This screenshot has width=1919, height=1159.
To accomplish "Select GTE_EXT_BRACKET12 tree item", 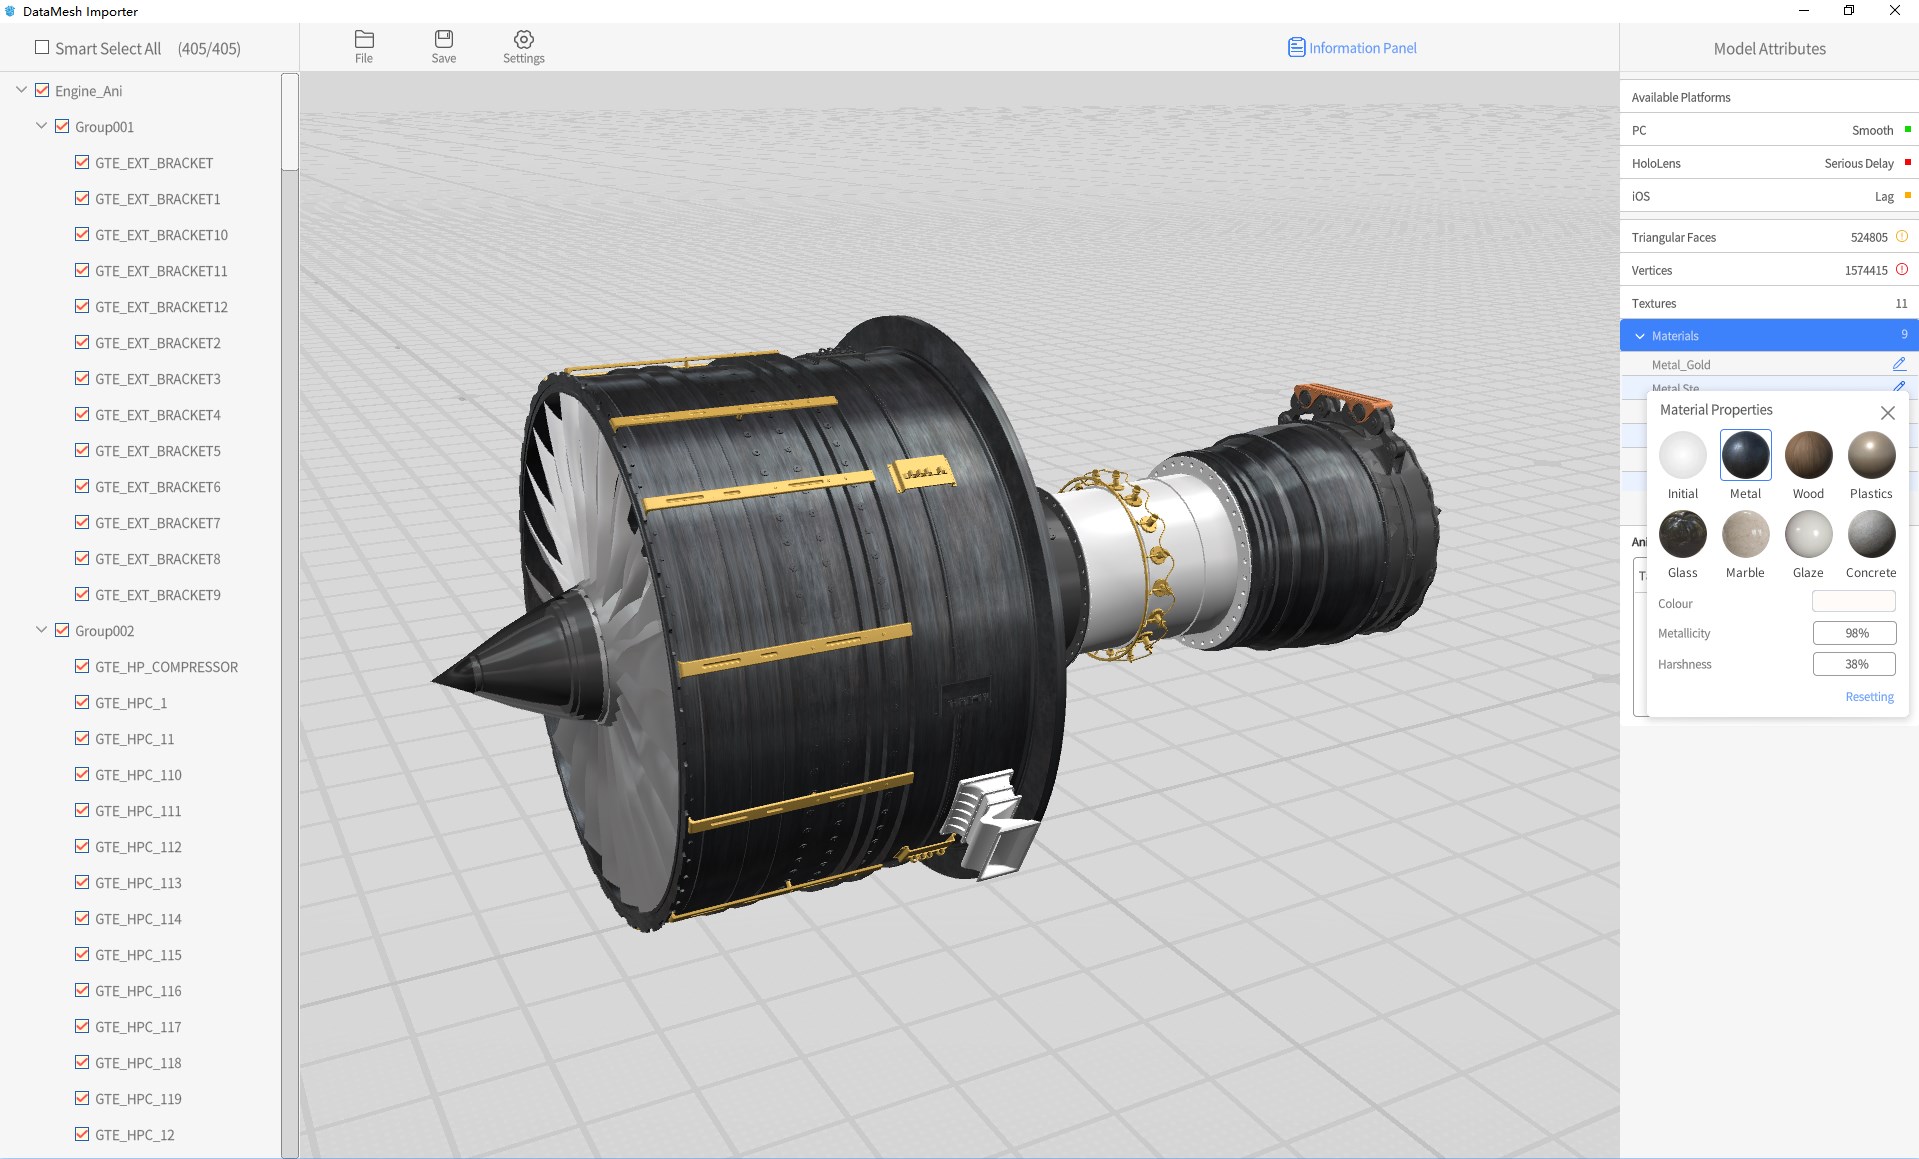I will (x=161, y=307).
